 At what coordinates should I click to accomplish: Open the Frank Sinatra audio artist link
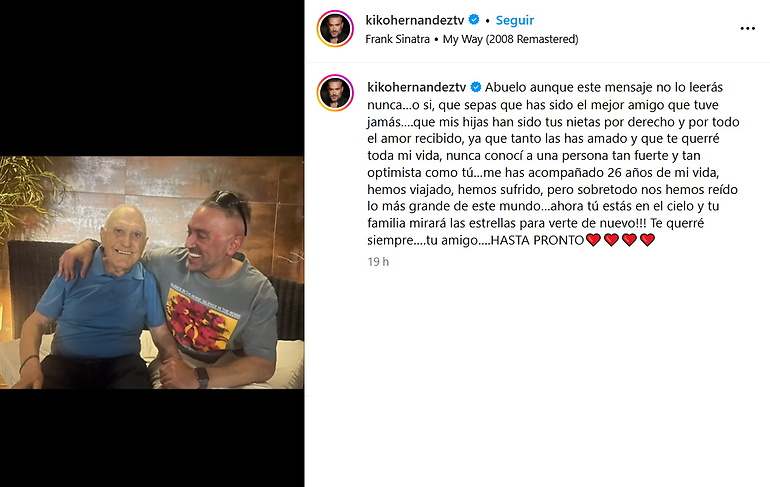coord(397,39)
